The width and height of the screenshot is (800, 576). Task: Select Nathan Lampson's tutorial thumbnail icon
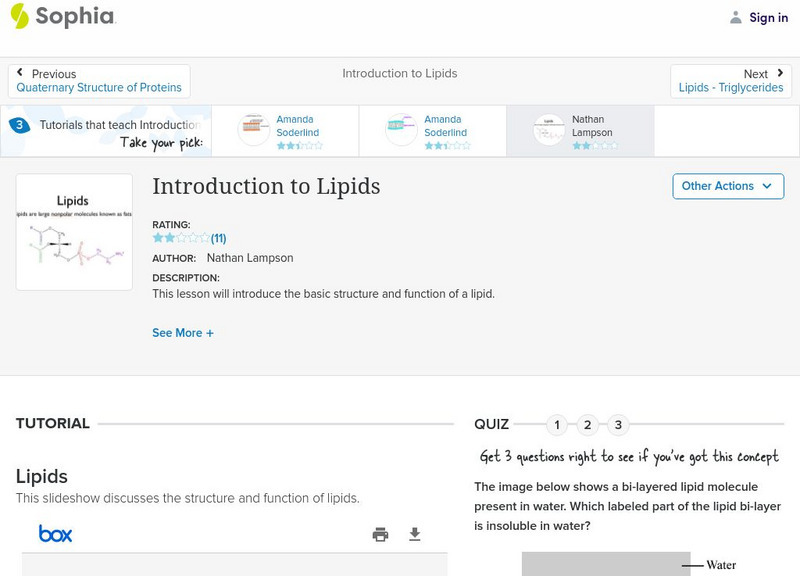[x=548, y=130]
